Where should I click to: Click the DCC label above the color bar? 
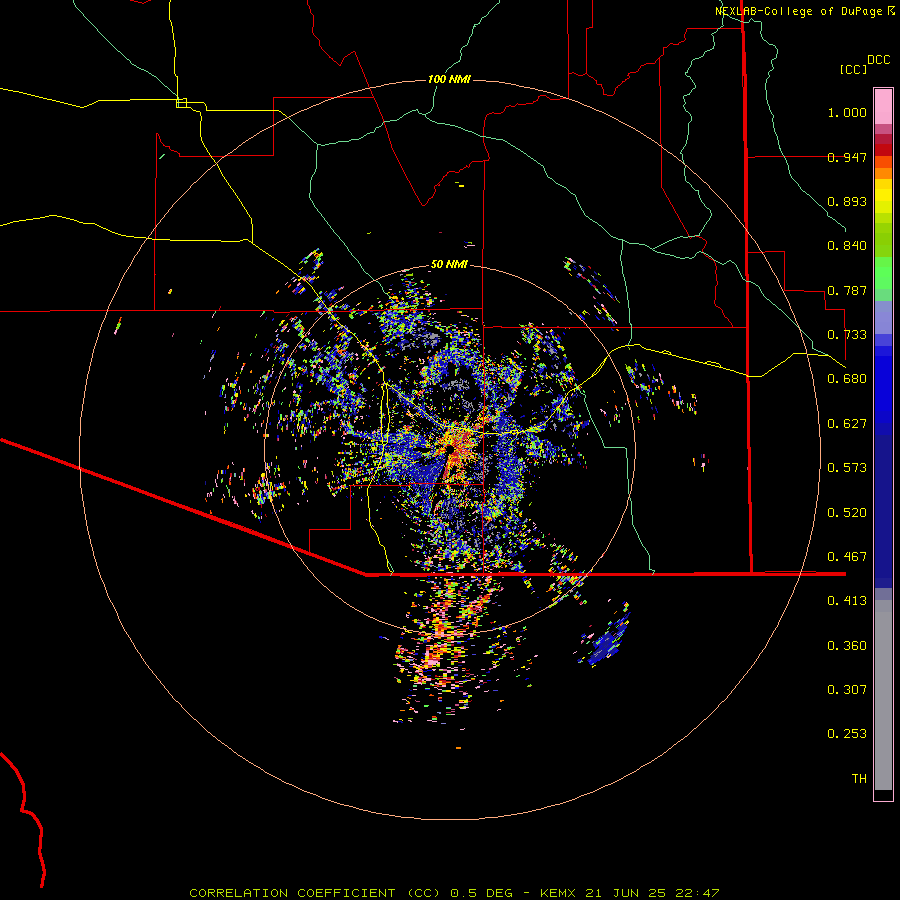(x=879, y=60)
